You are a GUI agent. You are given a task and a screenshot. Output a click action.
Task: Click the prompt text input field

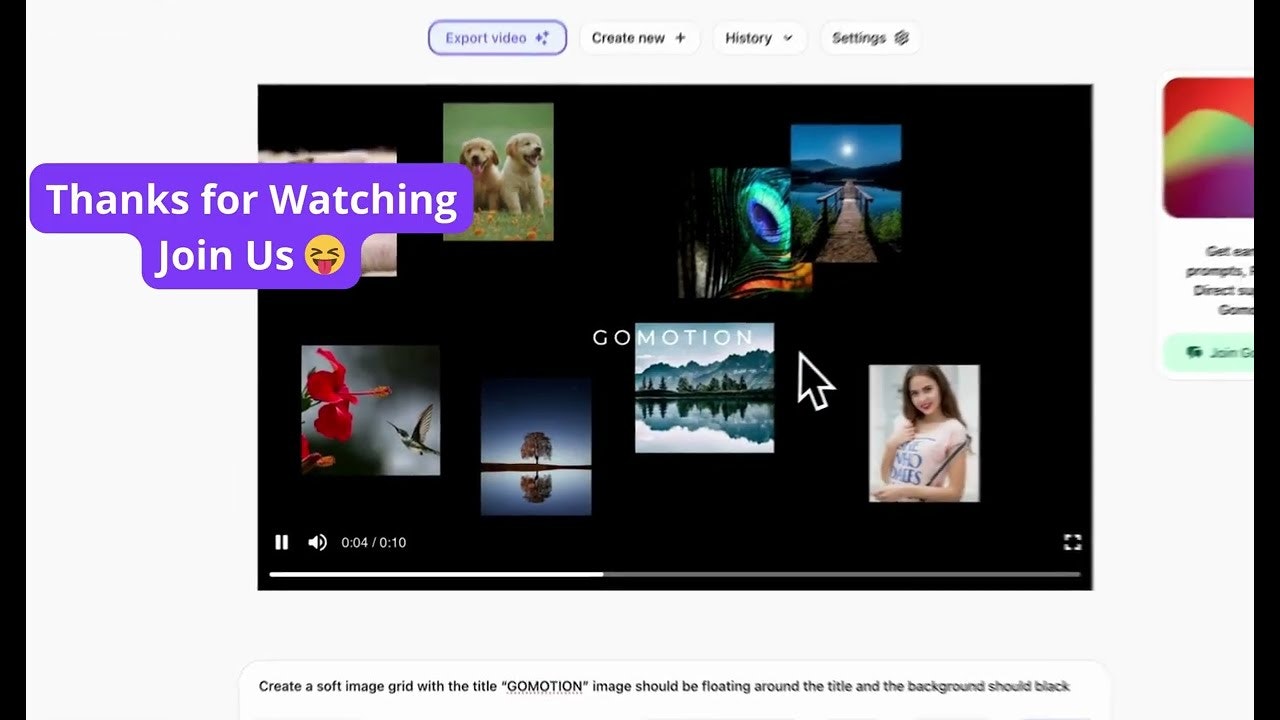tap(664, 686)
